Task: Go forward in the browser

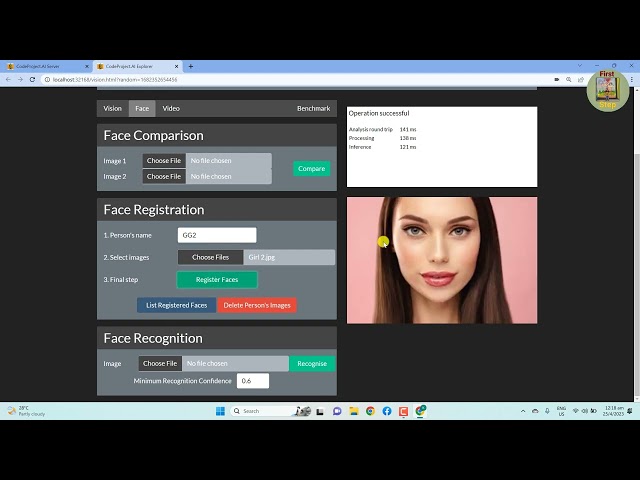Action: click(20, 80)
